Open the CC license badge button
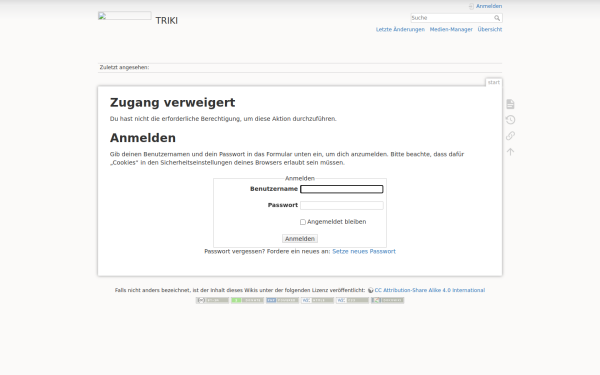Viewport: 600px width, 375px height. click(212, 300)
